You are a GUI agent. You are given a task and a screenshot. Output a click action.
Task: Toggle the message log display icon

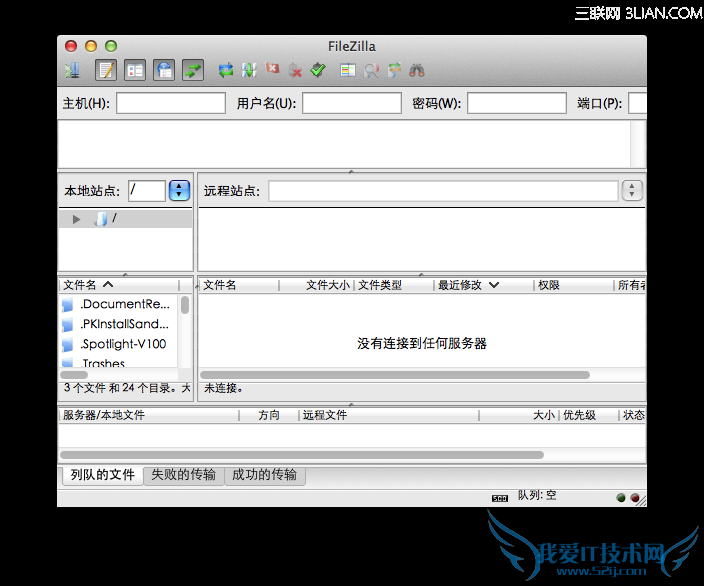pyautogui.click(x=106, y=70)
